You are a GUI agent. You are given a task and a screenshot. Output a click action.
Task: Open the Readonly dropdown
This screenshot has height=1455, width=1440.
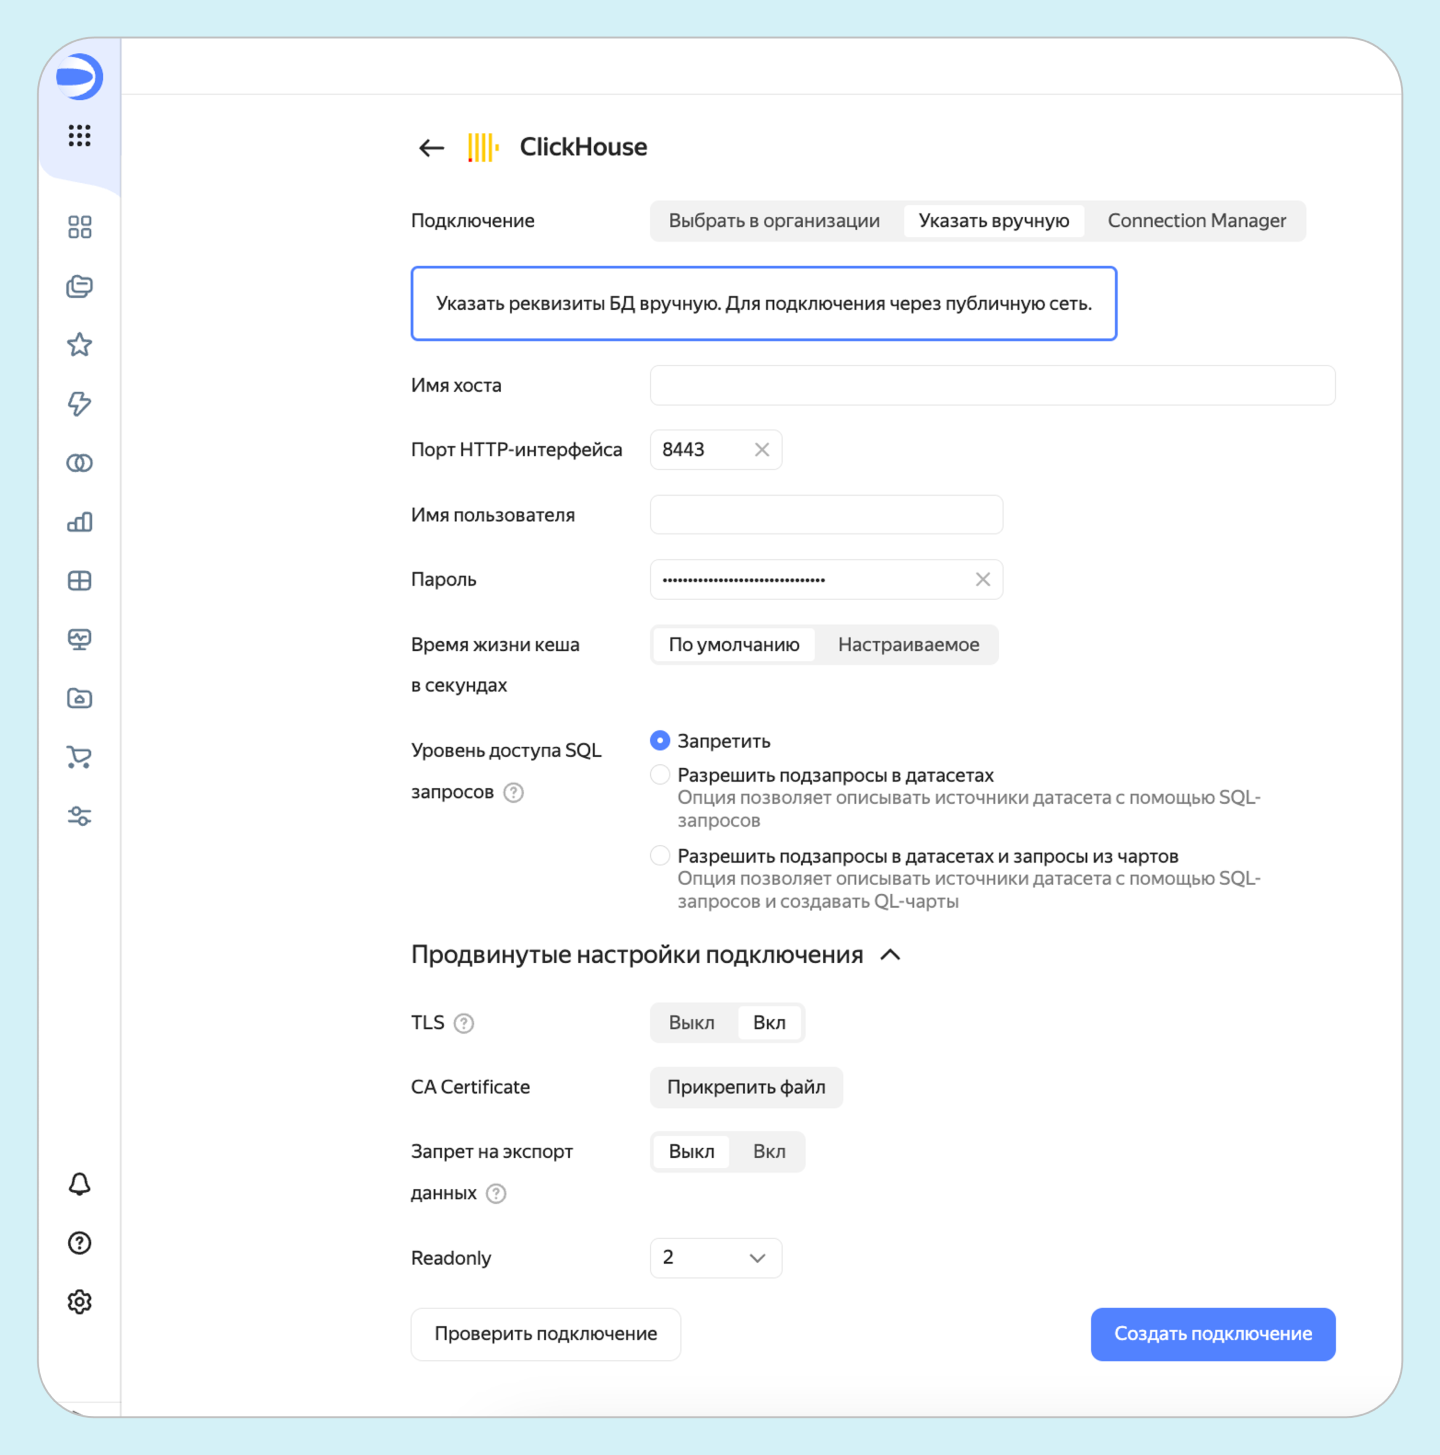(x=715, y=1258)
